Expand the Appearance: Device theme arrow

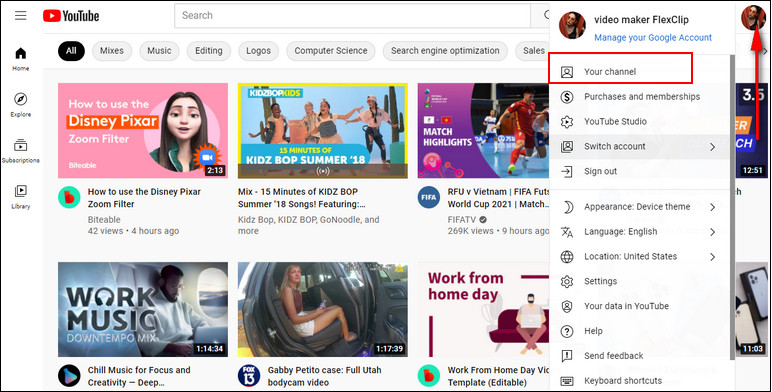point(712,207)
